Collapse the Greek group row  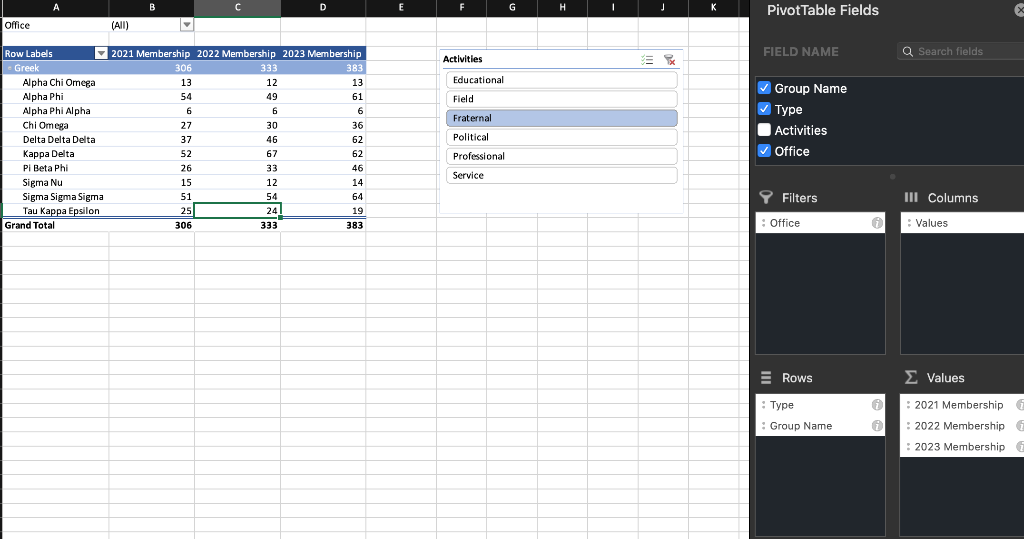(9, 68)
